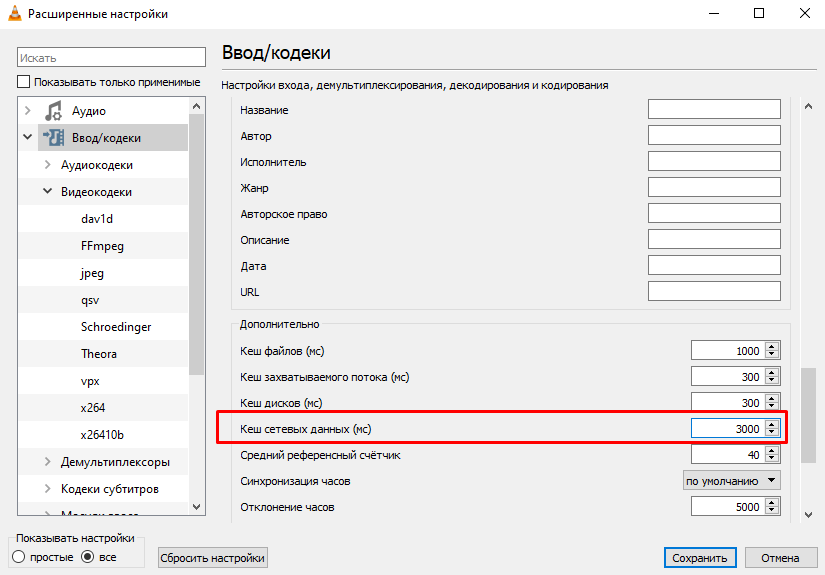Image resolution: width=825 pixels, height=575 pixels.
Task: Click the VLC cone icon in title bar
Action: 13,14
